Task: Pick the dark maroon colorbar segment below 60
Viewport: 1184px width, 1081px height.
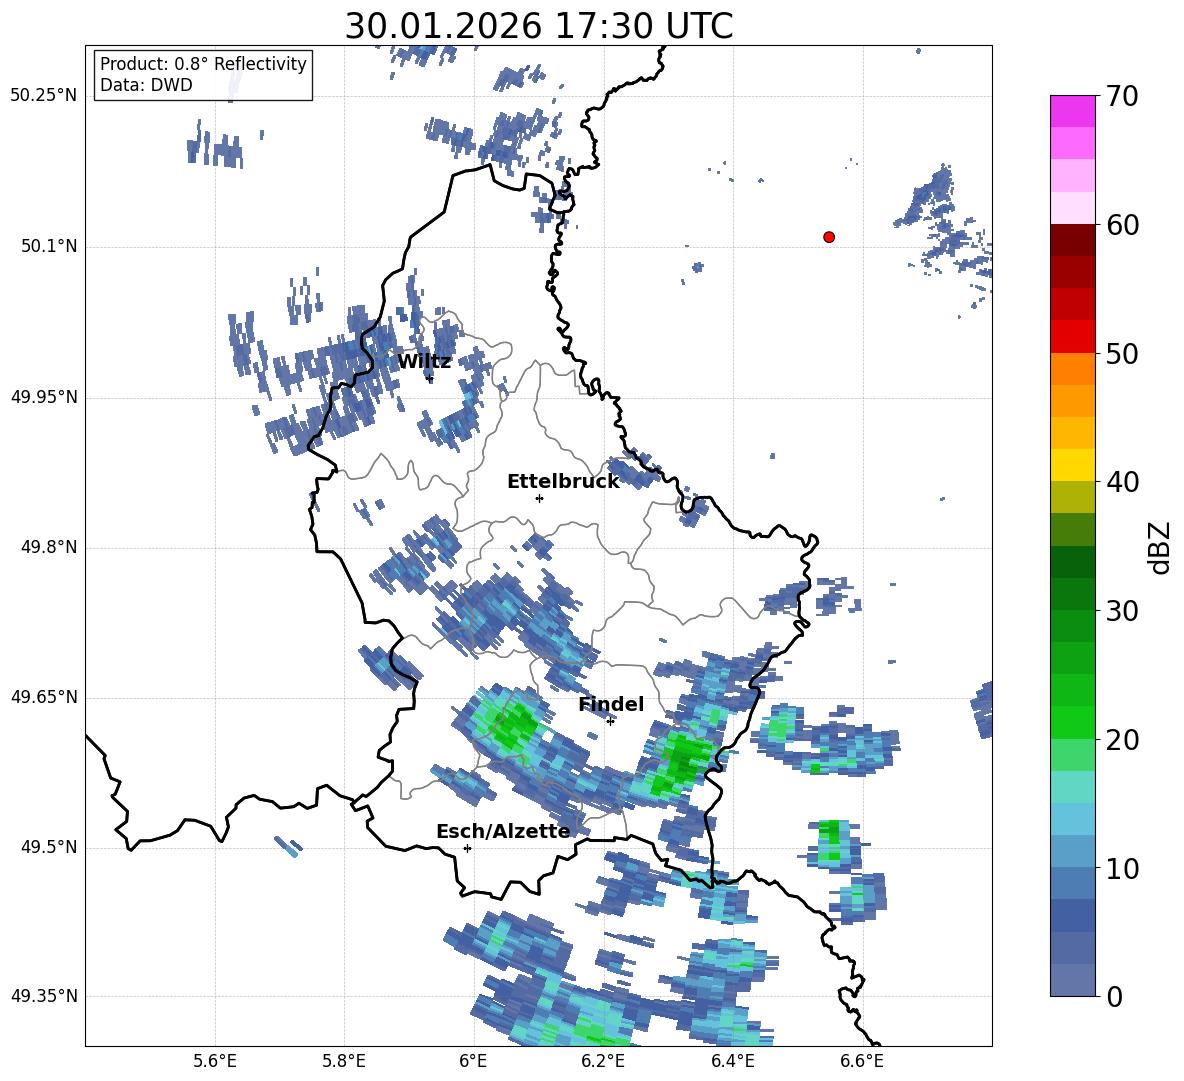Action: click(1072, 241)
